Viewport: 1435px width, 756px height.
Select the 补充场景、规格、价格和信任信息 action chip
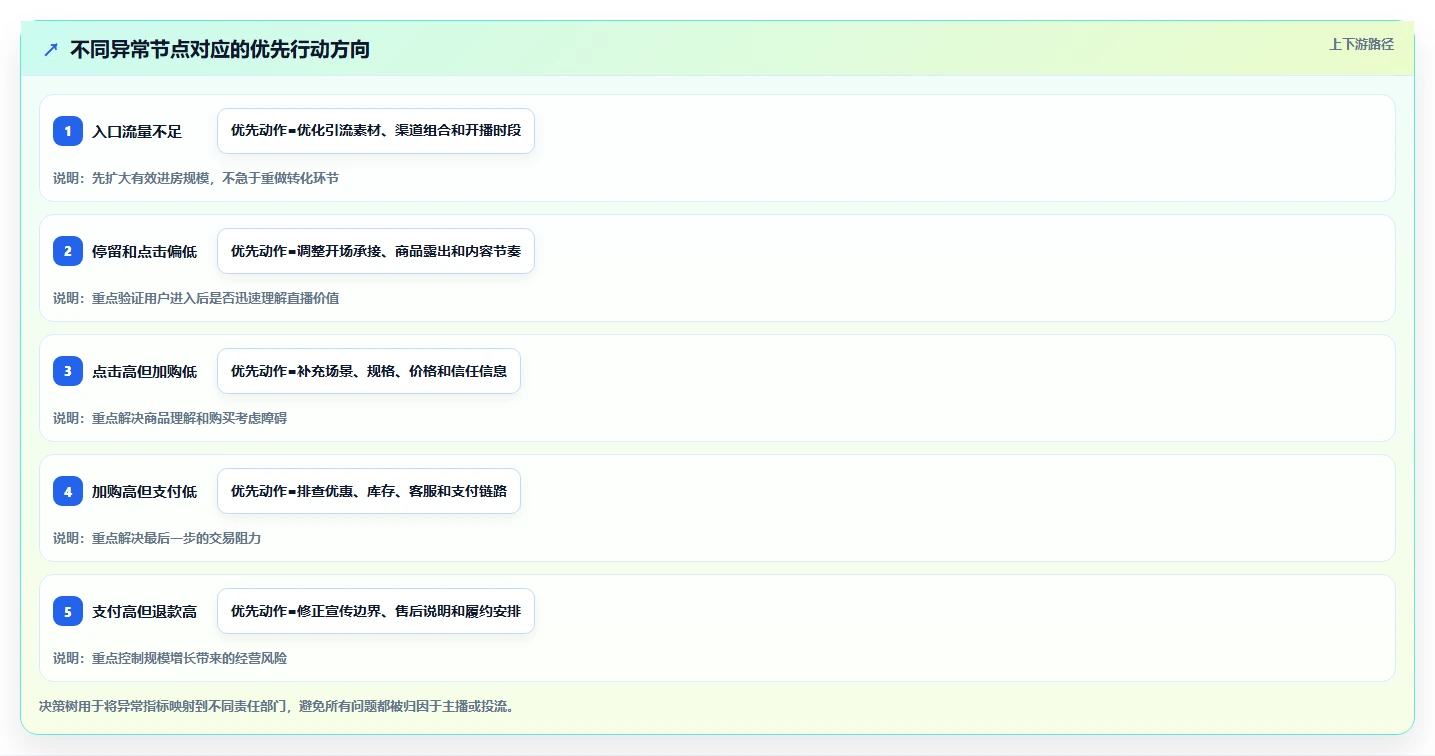point(369,371)
